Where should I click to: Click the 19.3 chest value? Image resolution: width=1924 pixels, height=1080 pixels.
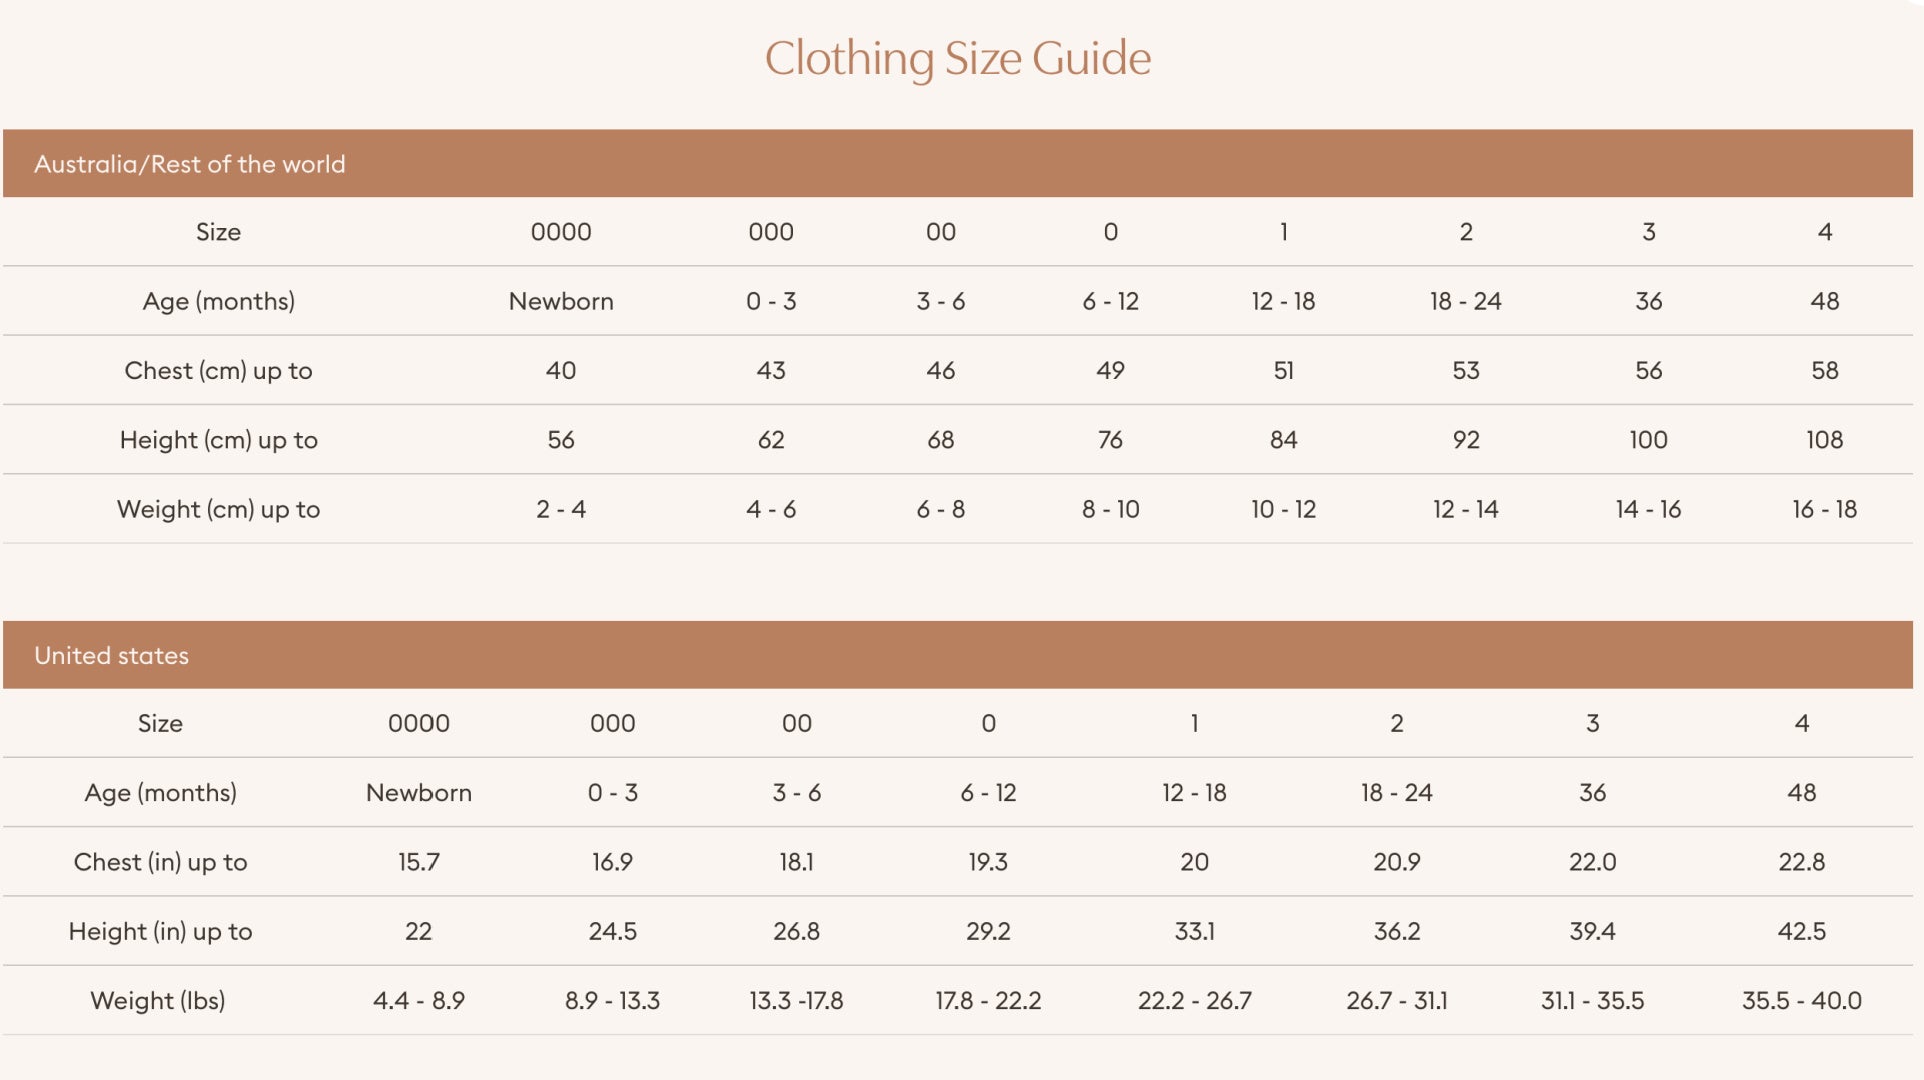988,862
